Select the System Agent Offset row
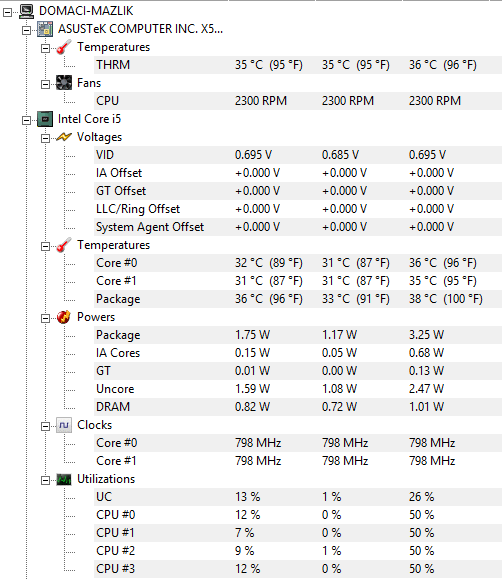Screen dimensions: 502x579 pyautogui.click(x=298, y=227)
